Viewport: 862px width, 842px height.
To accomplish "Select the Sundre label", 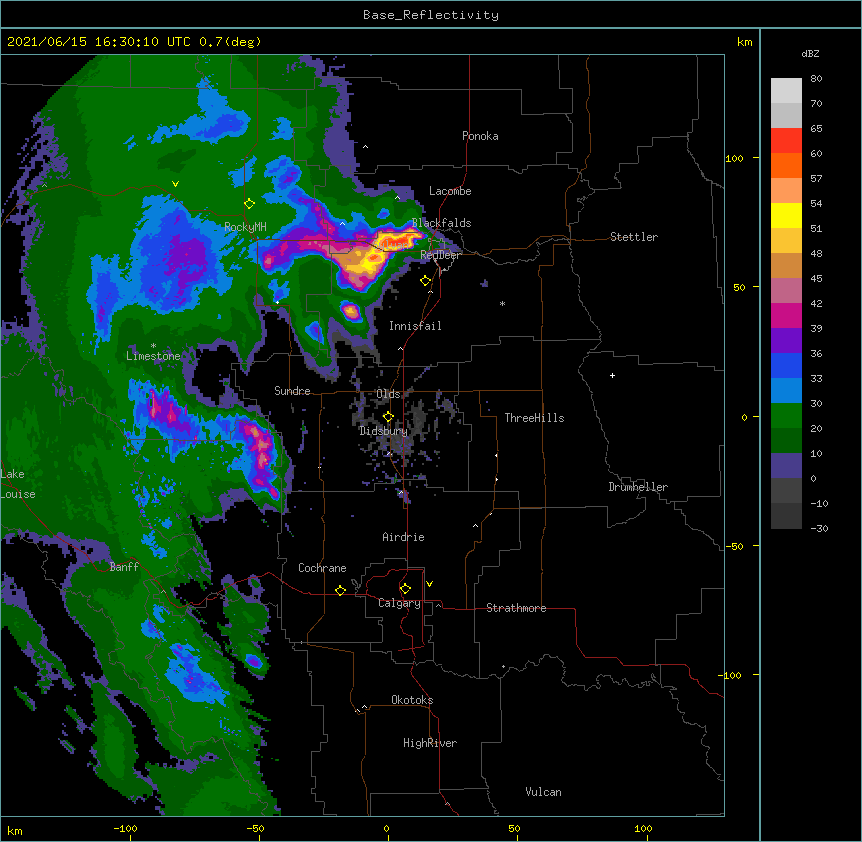I will [292, 391].
